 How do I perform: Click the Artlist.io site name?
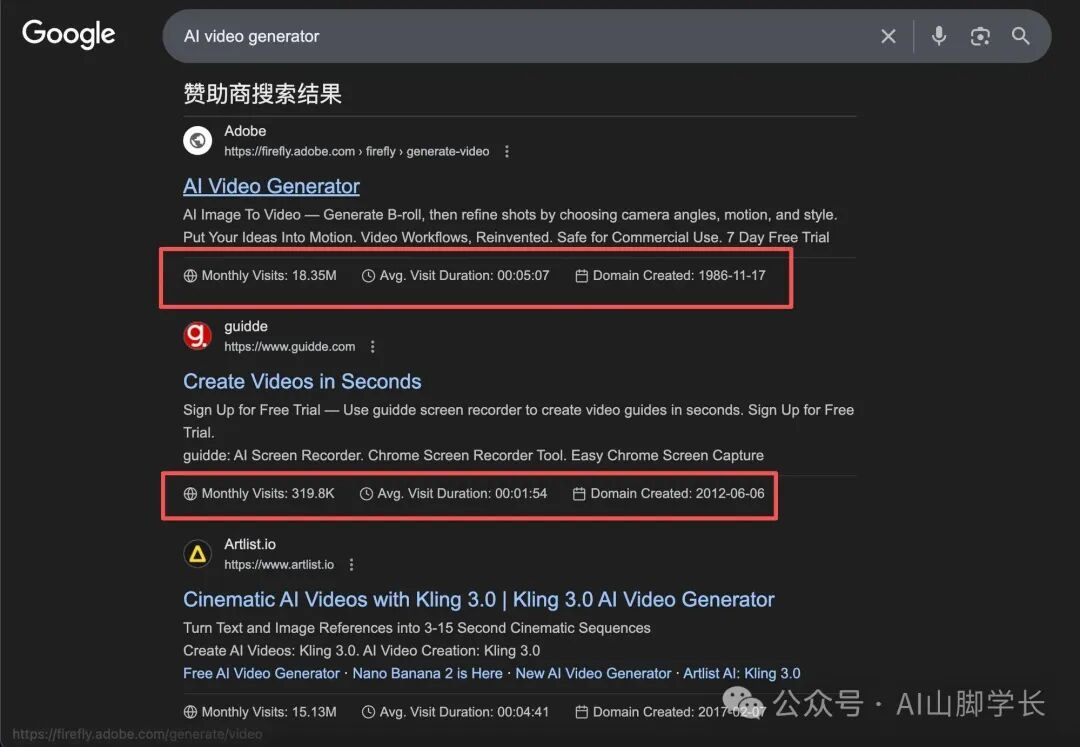coord(250,544)
